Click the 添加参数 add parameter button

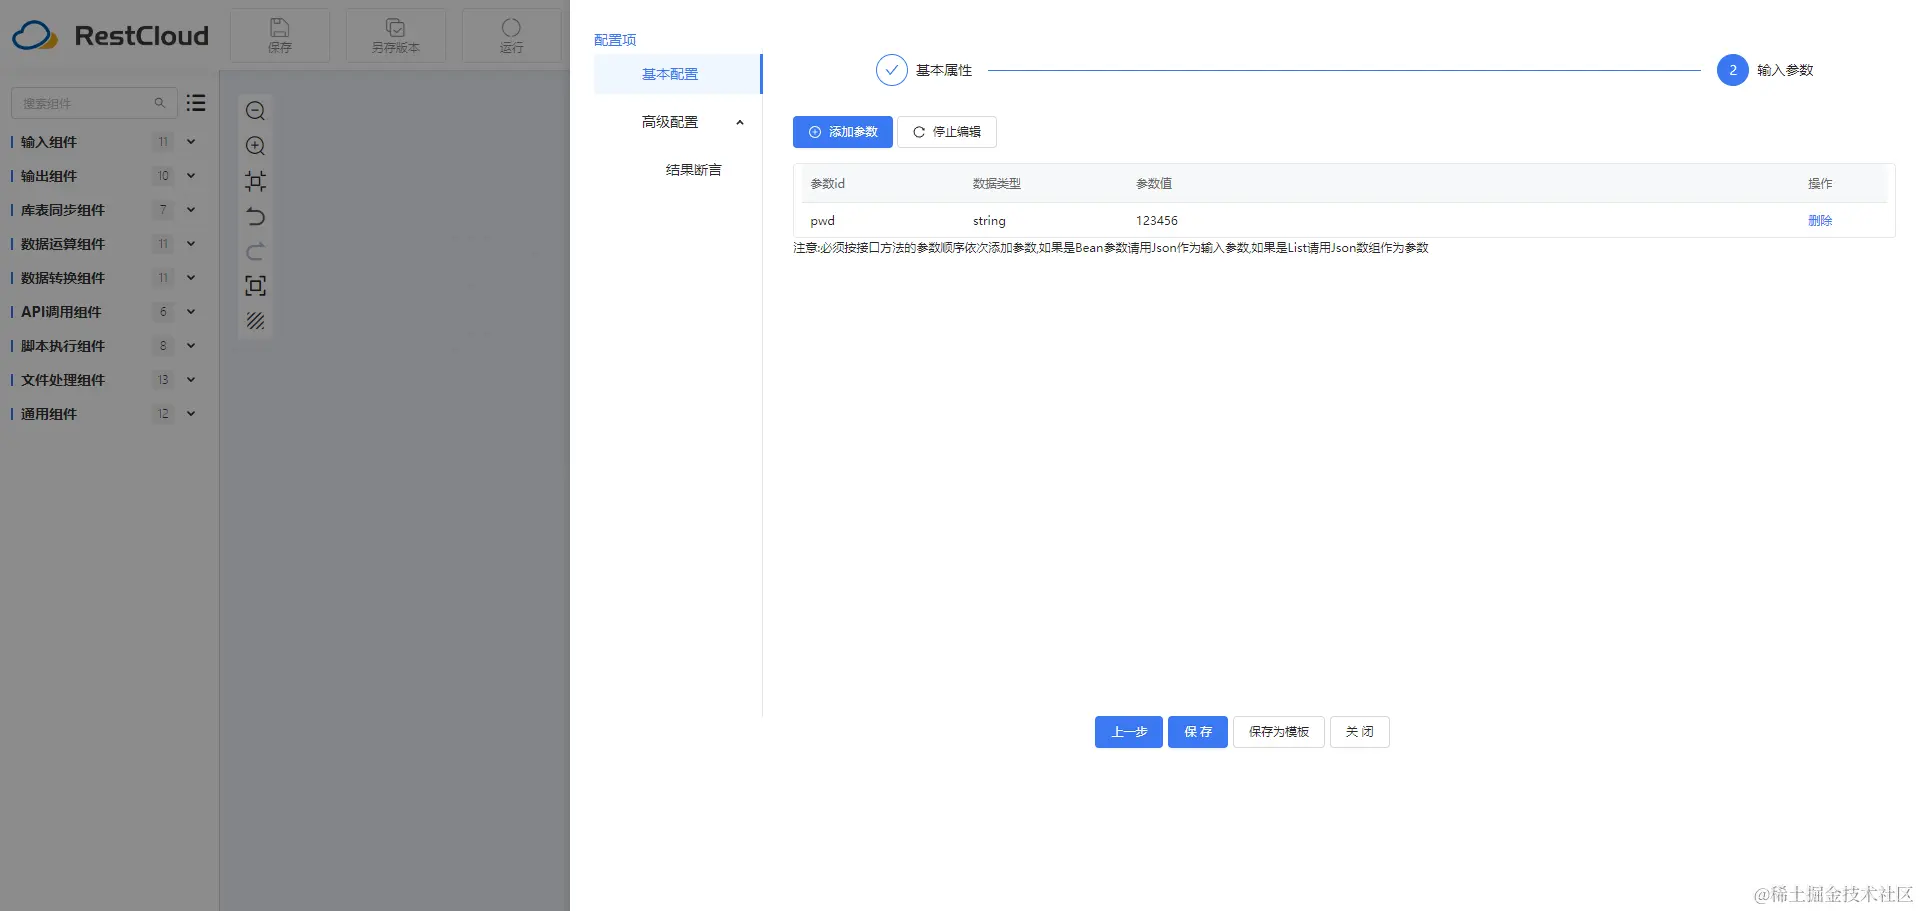[x=843, y=132]
